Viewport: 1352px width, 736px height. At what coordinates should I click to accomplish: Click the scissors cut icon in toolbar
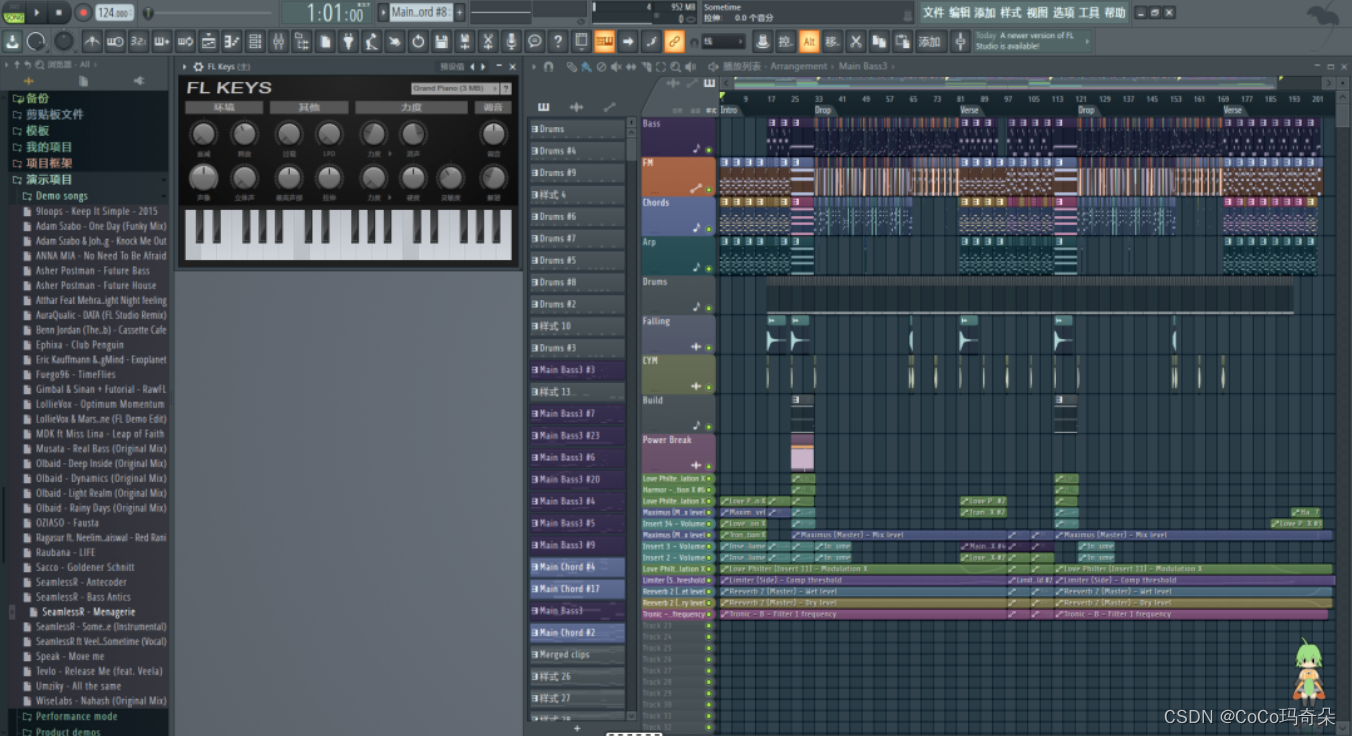click(856, 42)
